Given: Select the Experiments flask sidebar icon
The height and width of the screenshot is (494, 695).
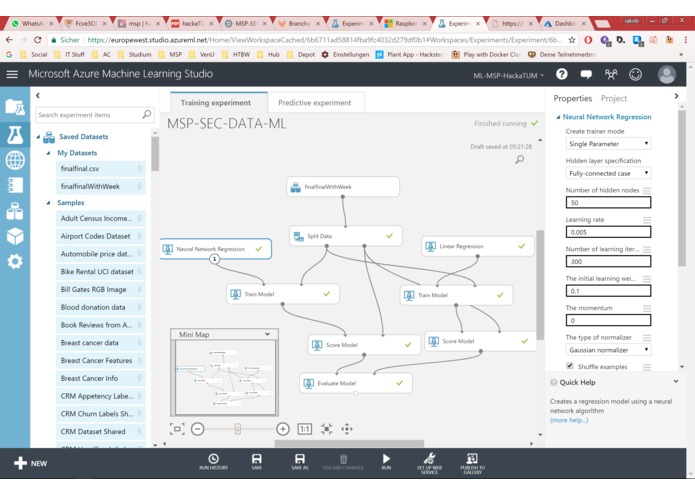Looking at the screenshot, I should 15,135.
